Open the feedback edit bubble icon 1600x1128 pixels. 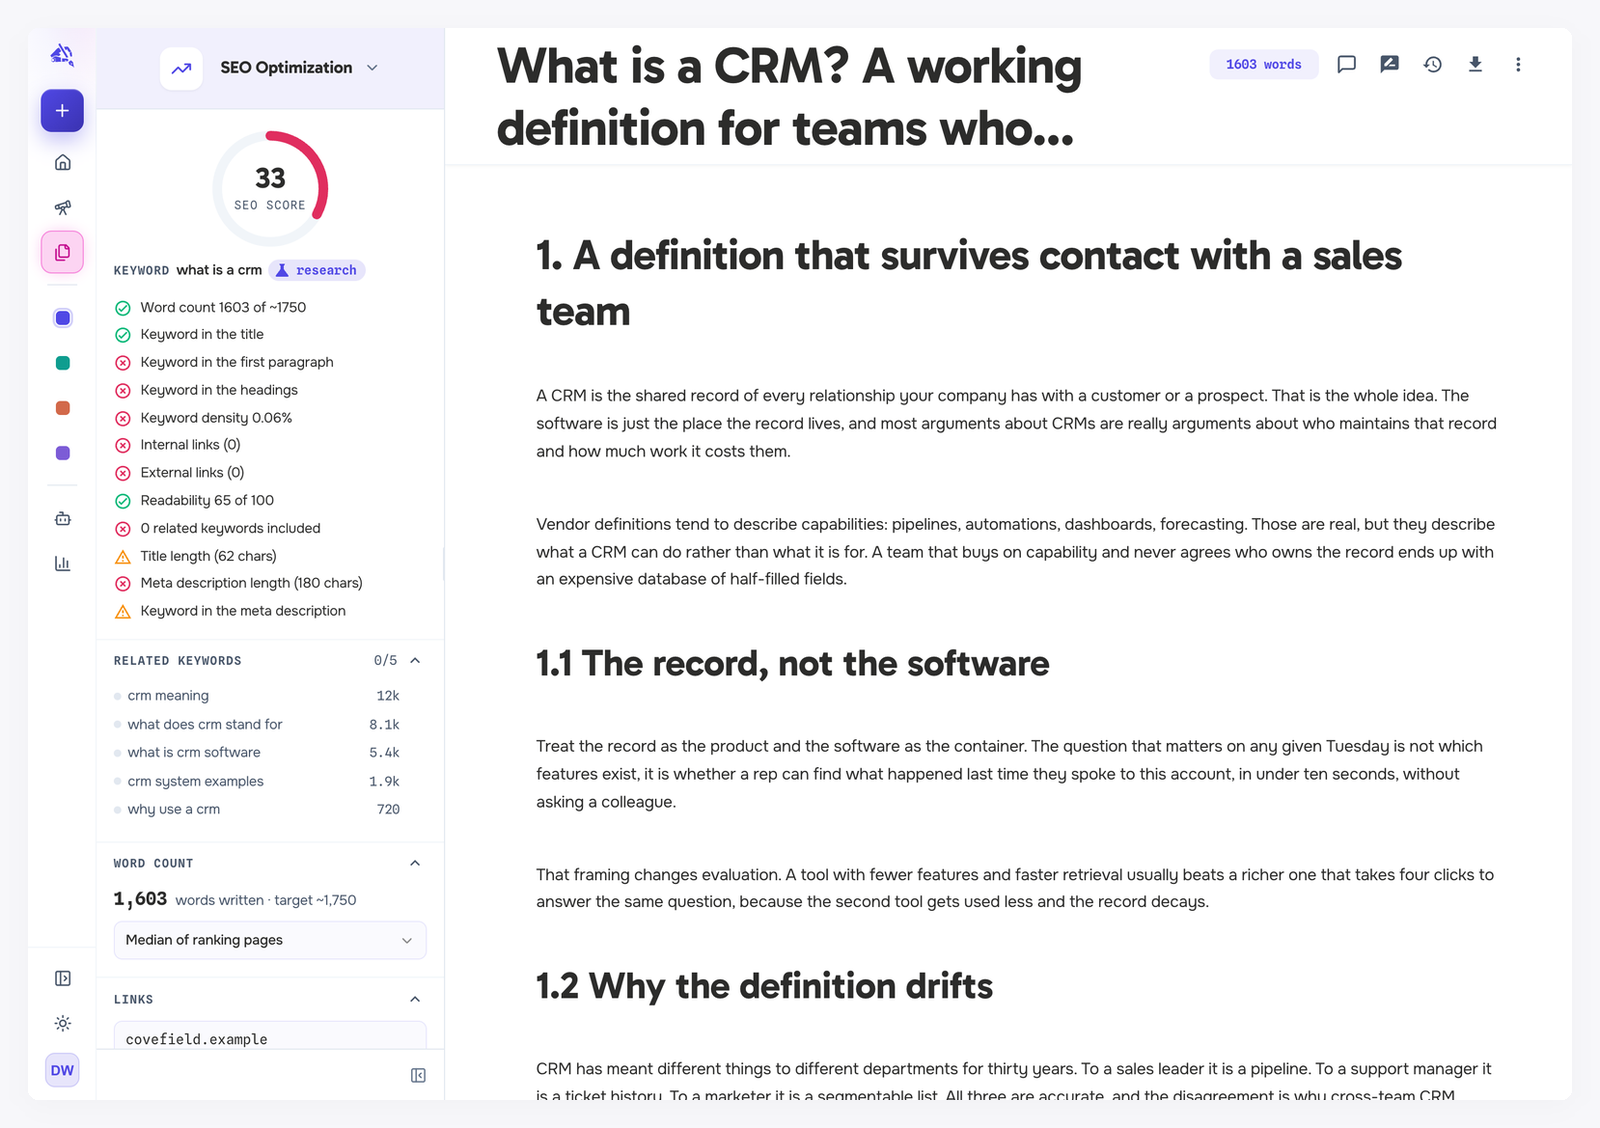tap(1389, 64)
